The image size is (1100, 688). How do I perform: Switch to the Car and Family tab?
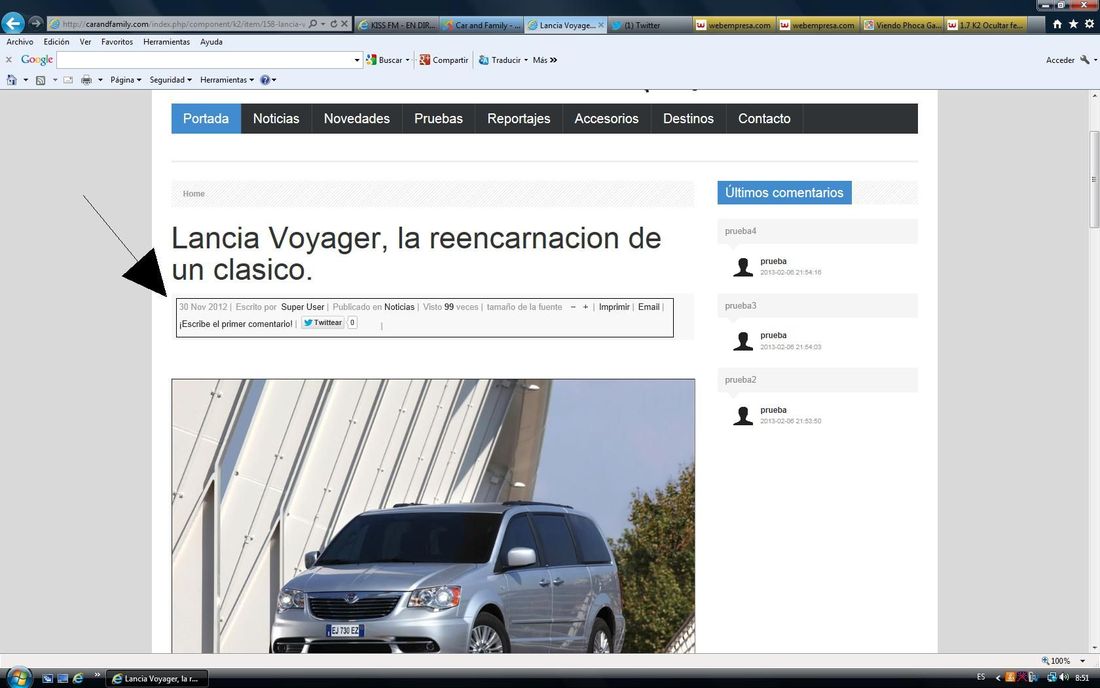point(481,25)
